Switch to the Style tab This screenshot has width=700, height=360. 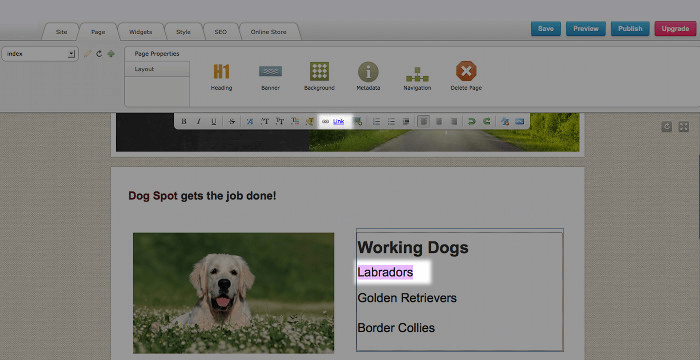point(183,32)
